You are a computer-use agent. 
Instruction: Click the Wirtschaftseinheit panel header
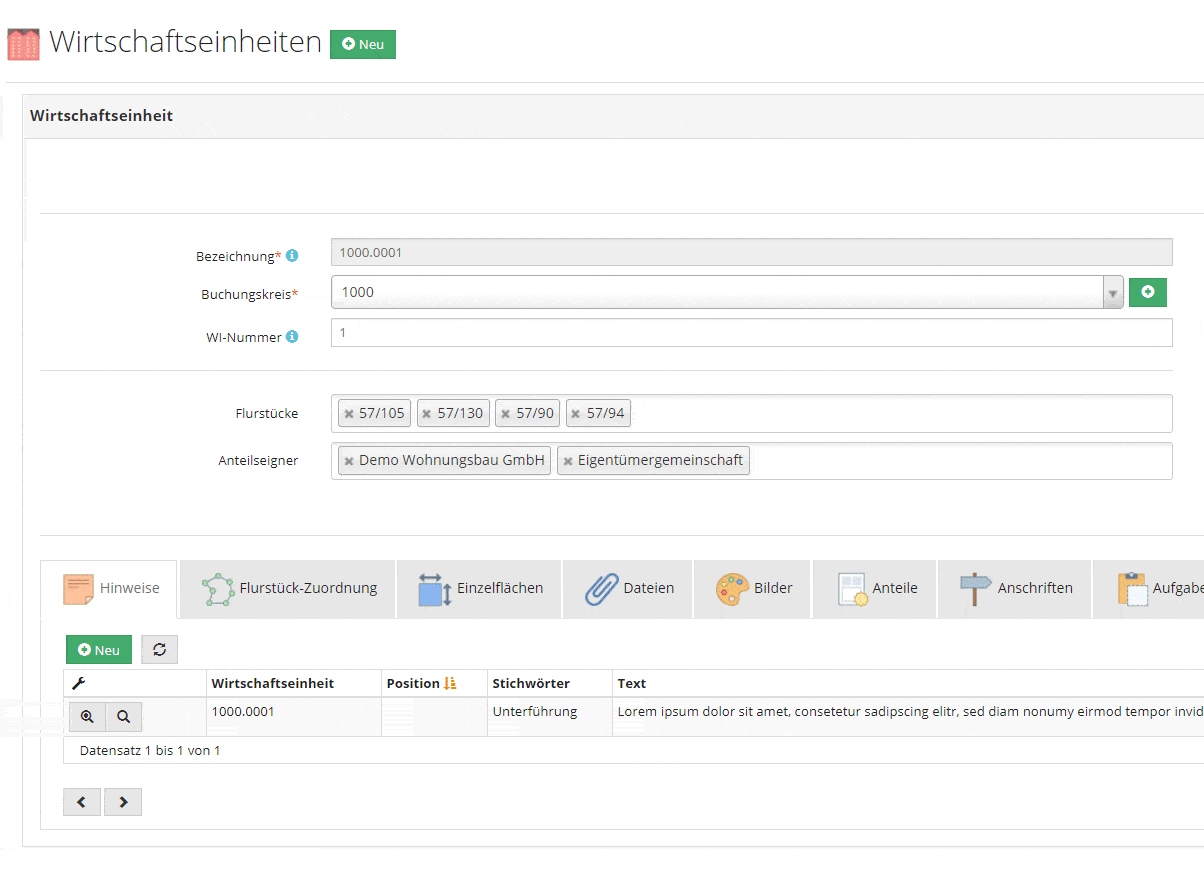(613, 116)
